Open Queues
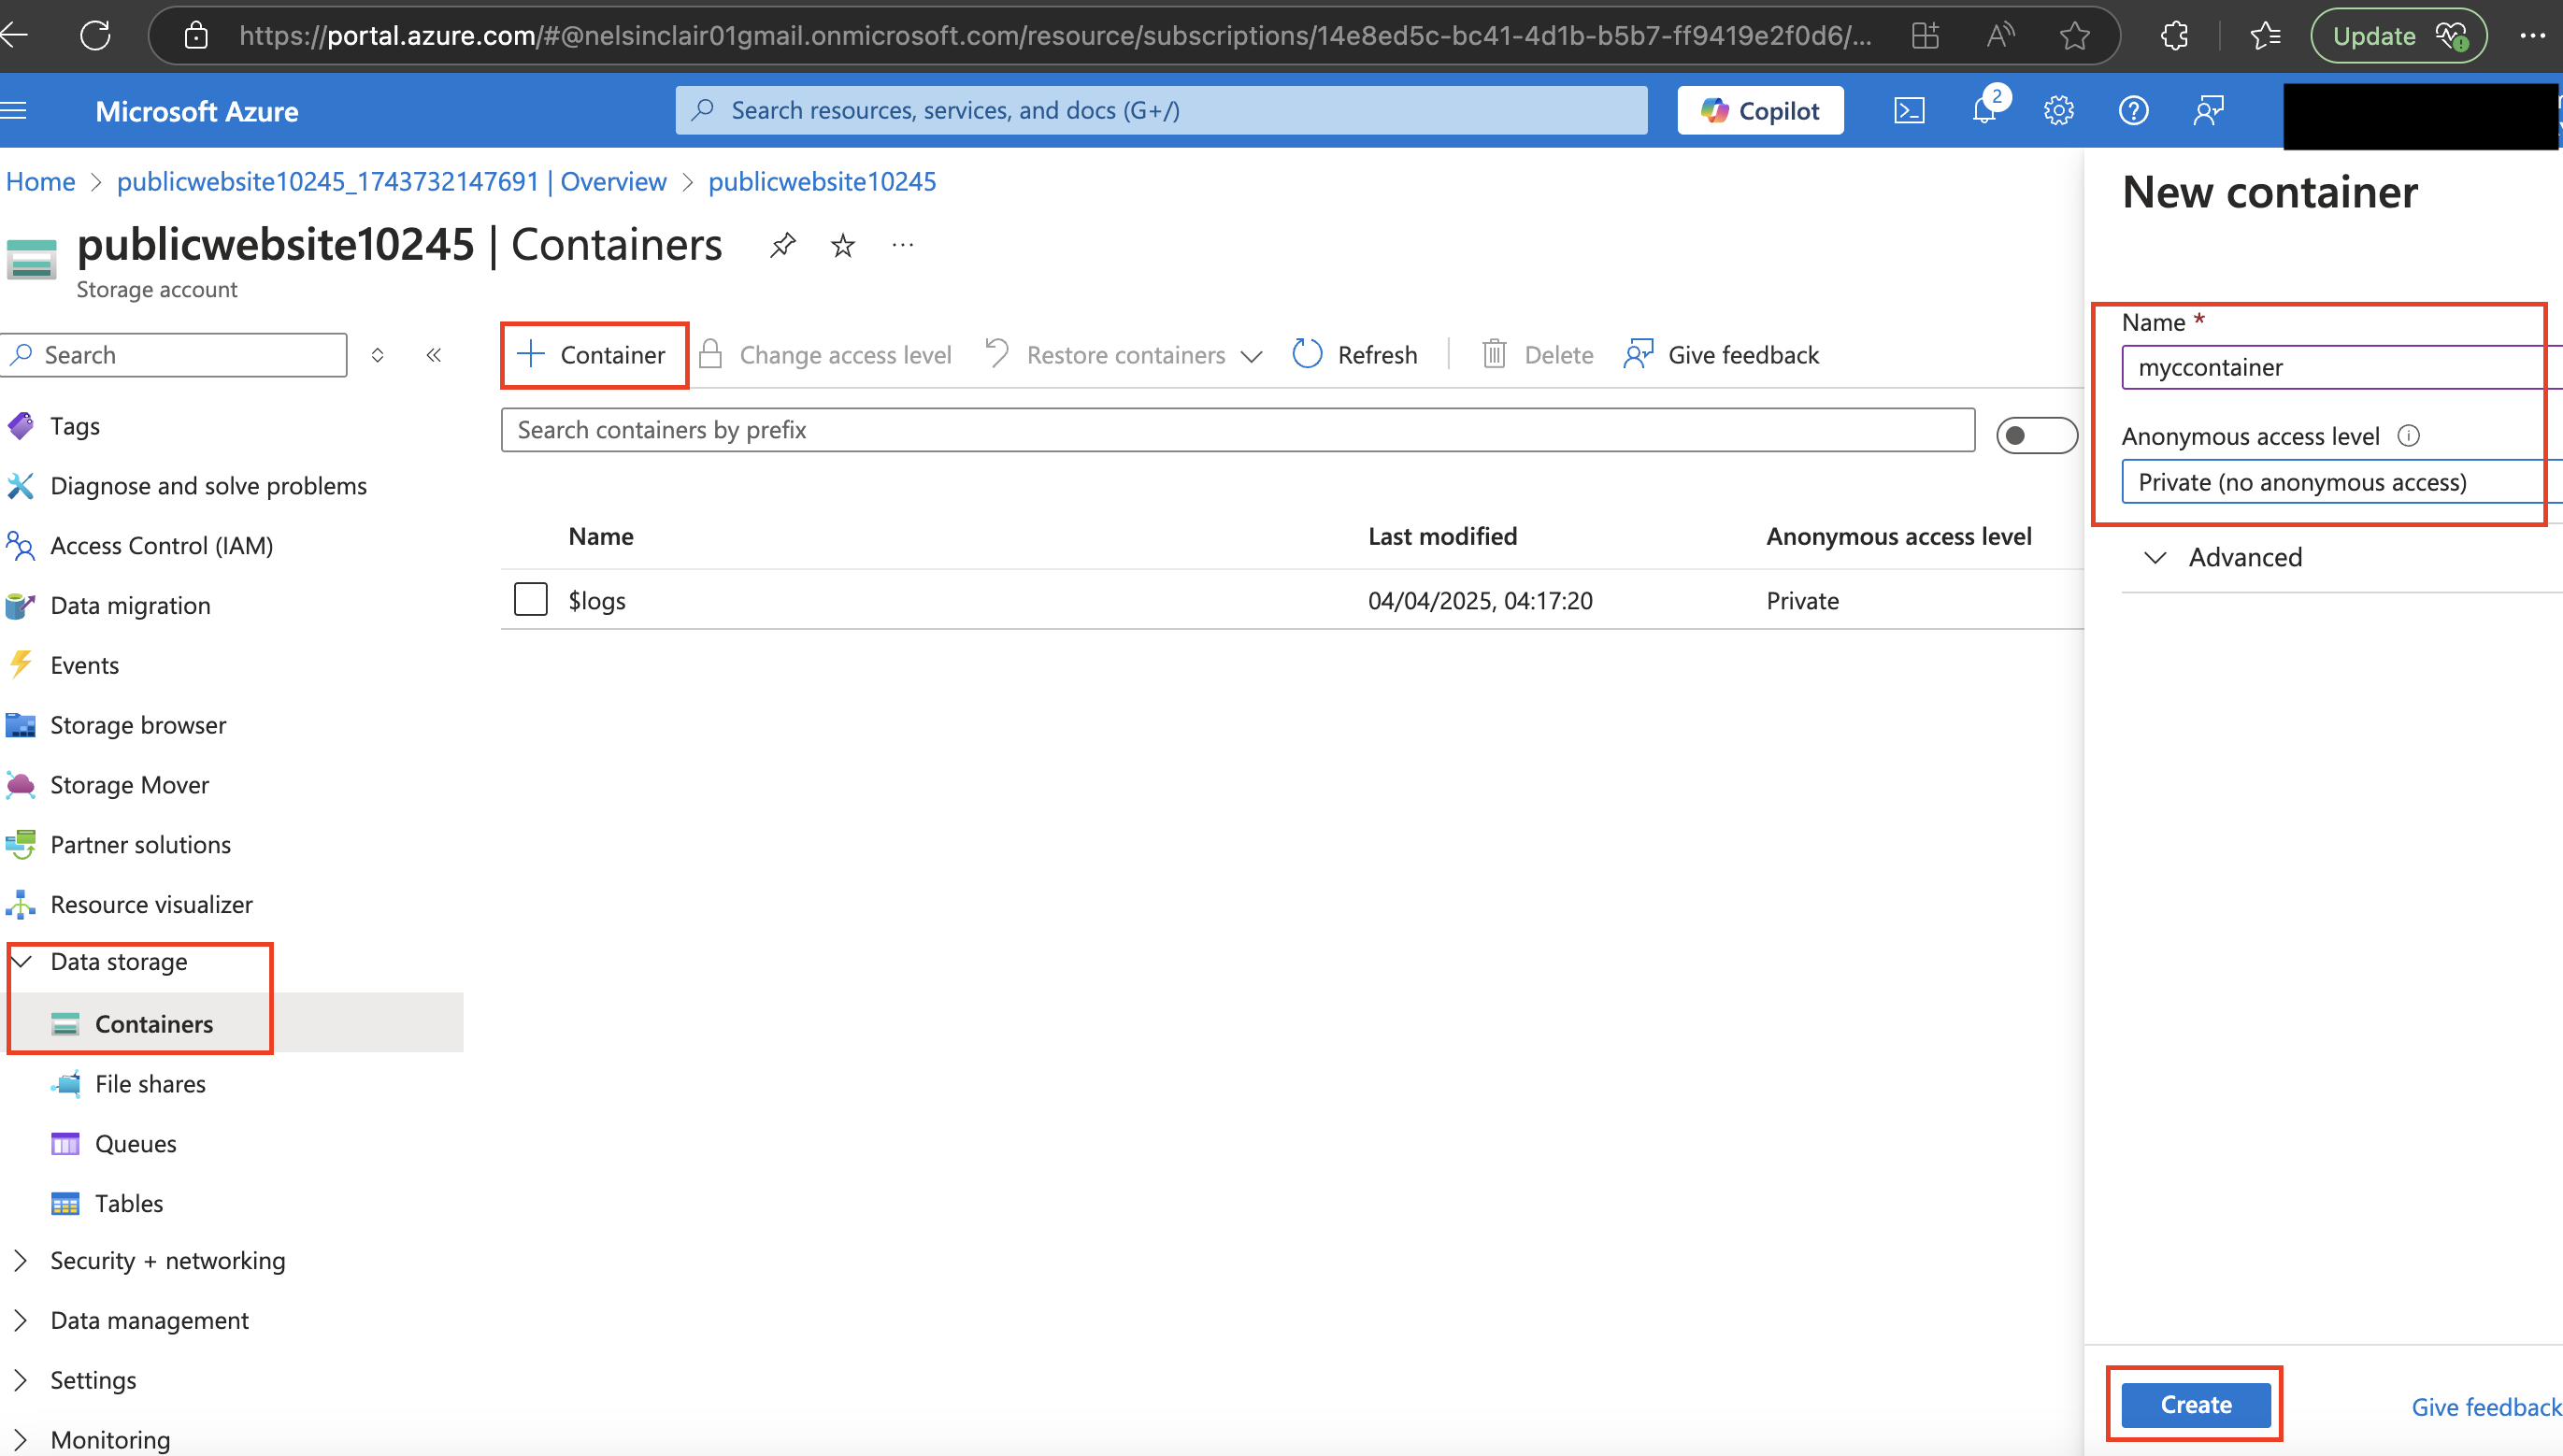Image resolution: width=2563 pixels, height=1456 pixels. tap(135, 1144)
